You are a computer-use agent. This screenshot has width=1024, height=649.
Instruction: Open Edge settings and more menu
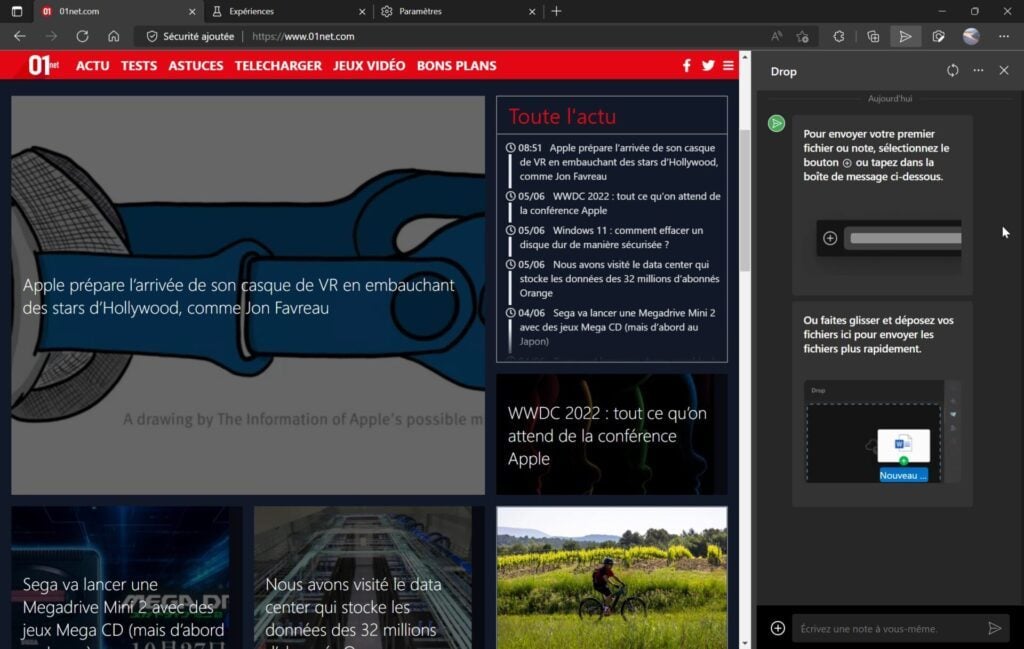1004,37
